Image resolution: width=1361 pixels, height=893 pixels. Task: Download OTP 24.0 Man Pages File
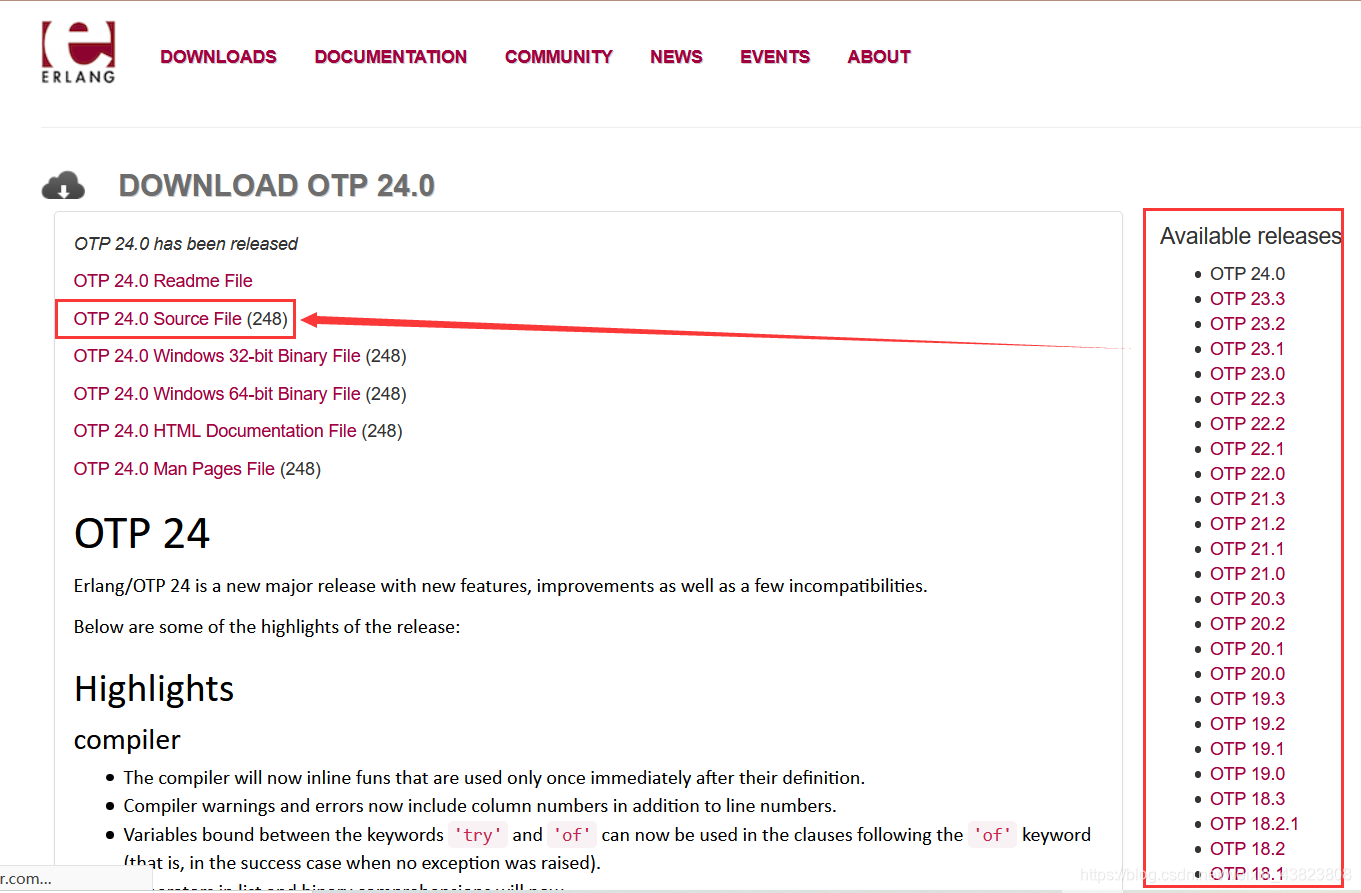click(x=174, y=469)
